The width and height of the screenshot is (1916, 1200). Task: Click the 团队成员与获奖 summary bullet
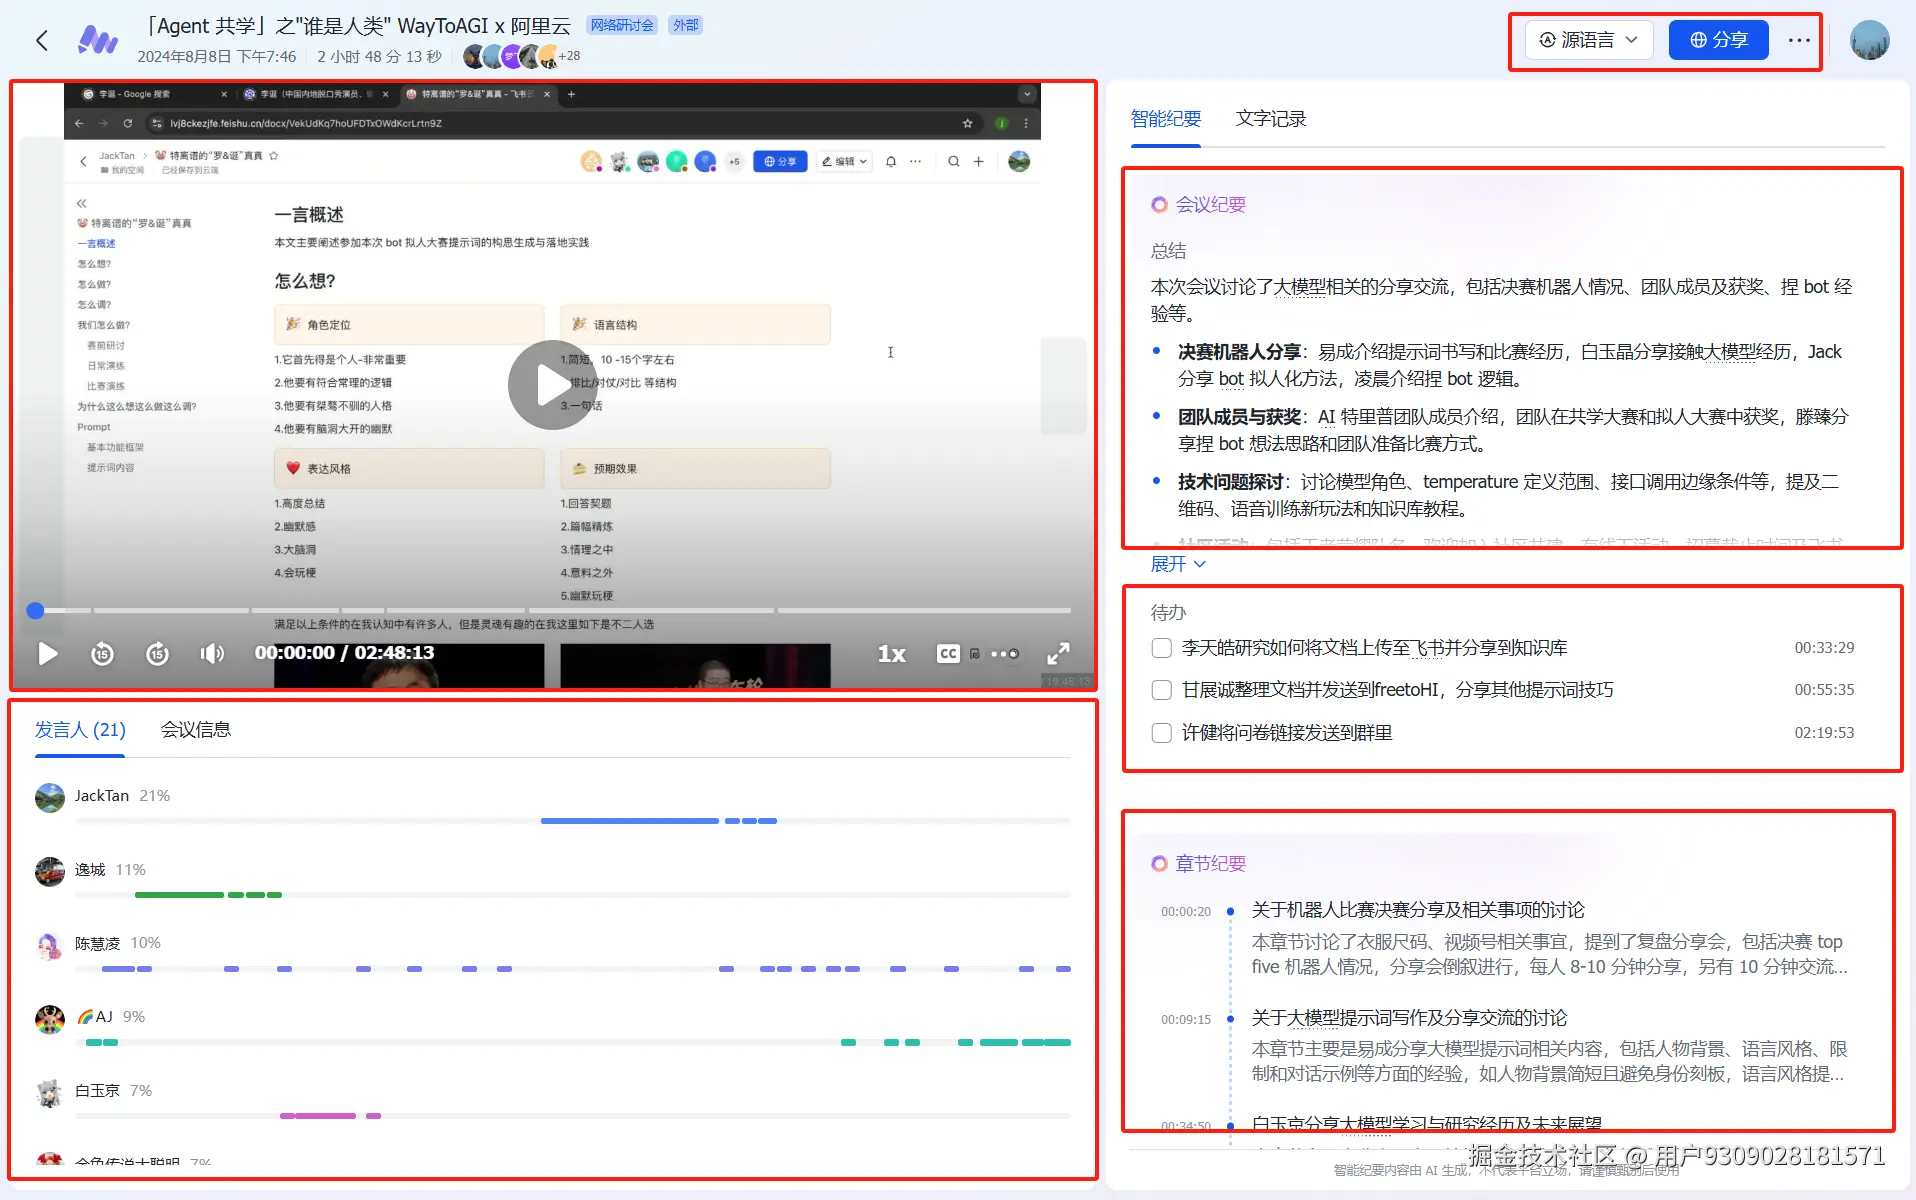pyautogui.click(x=1514, y=430)
